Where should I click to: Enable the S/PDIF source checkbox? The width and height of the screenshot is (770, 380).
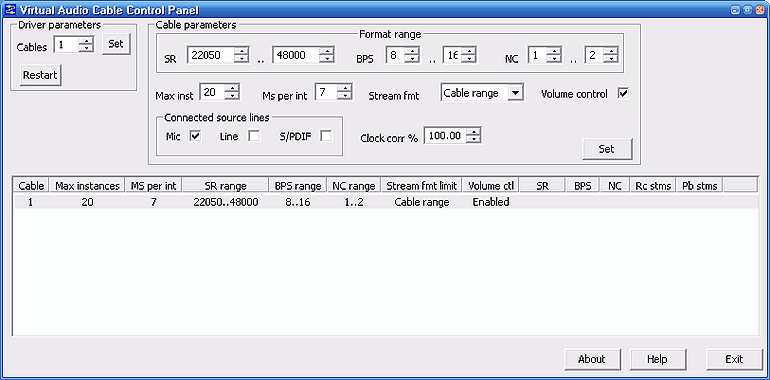[x=326, y=136]
